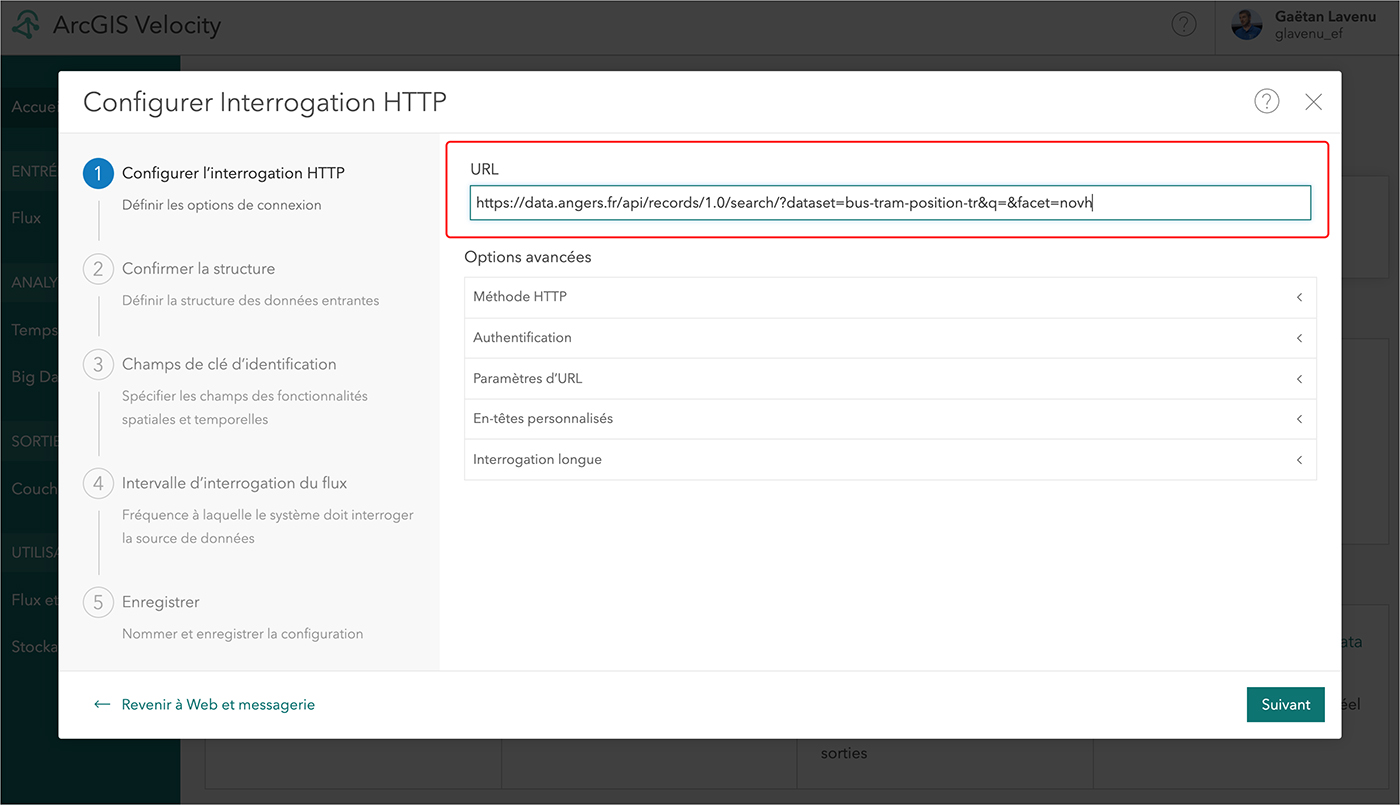This screenshot has height=805, width=1400.
Task: Click the step 4 circle icon
Action: tap(98, 483)
